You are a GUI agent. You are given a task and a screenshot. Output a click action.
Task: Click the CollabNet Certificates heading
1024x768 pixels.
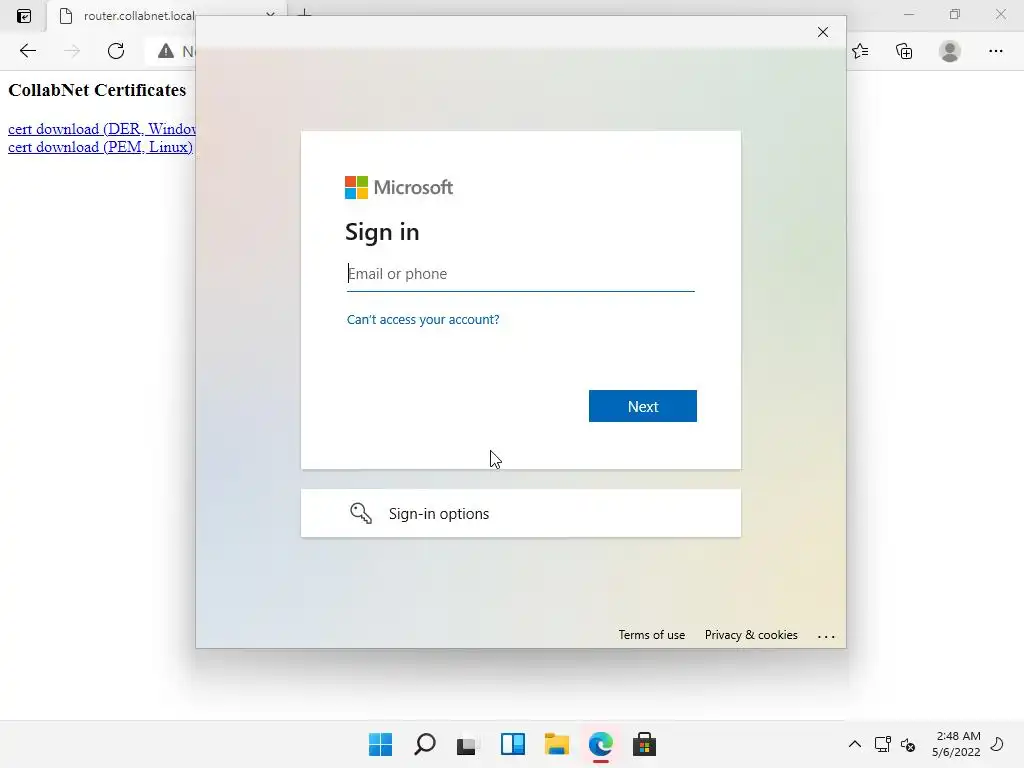click(97, 90)
